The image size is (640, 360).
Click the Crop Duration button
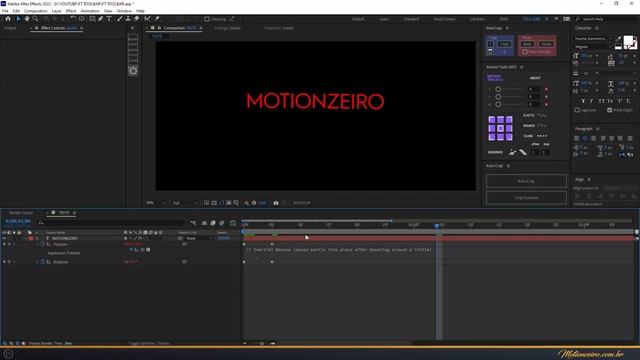526,198
